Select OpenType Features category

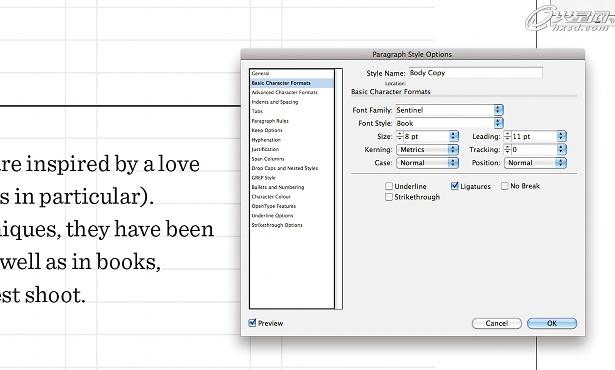(x=273, y=206)
